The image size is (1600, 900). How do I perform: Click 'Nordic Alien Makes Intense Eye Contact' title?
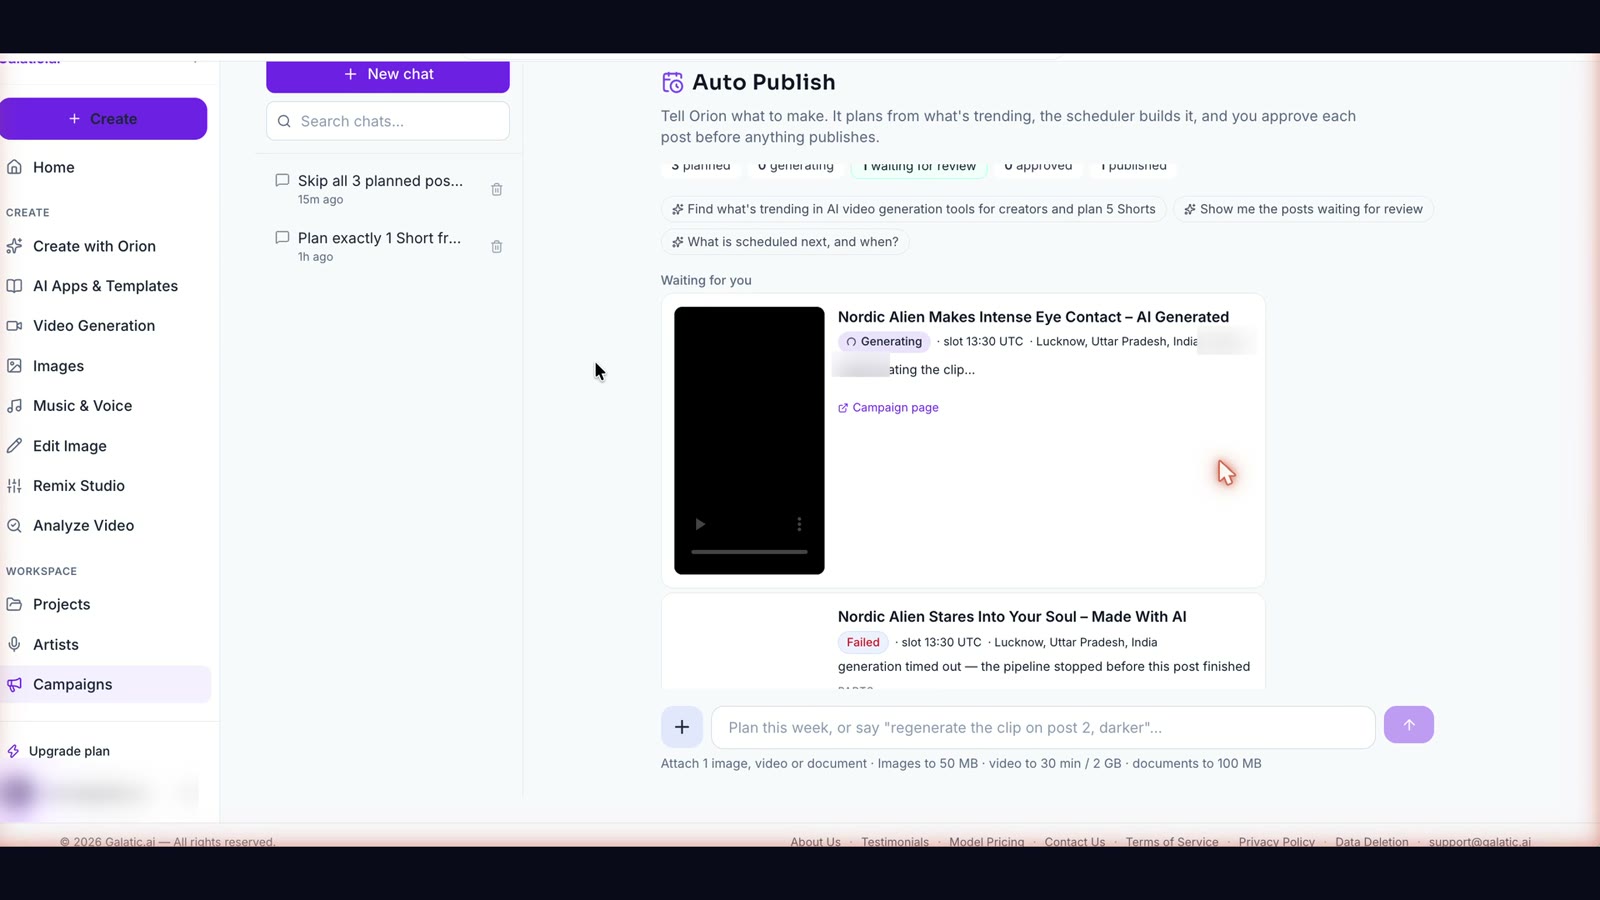click(1033, 317)
